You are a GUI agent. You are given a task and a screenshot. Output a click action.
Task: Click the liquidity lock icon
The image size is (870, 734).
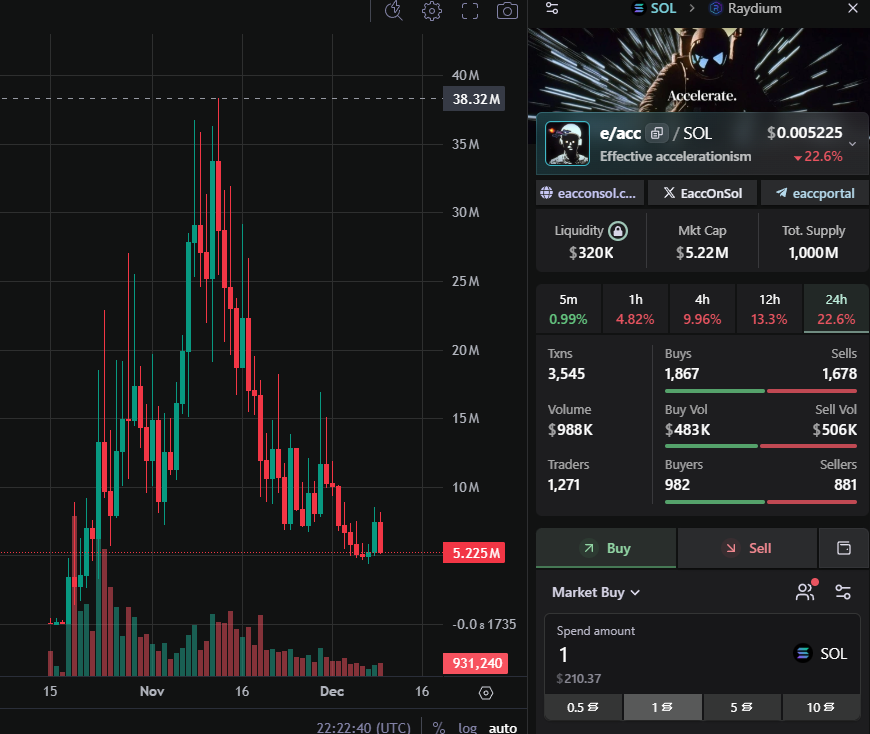(x=618, y=231)
